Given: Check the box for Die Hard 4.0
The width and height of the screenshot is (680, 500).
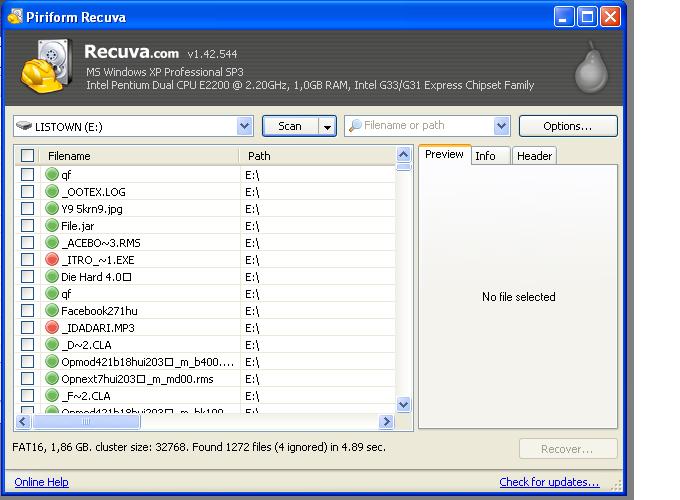Looking at the screenshot, I should point(27,276).
